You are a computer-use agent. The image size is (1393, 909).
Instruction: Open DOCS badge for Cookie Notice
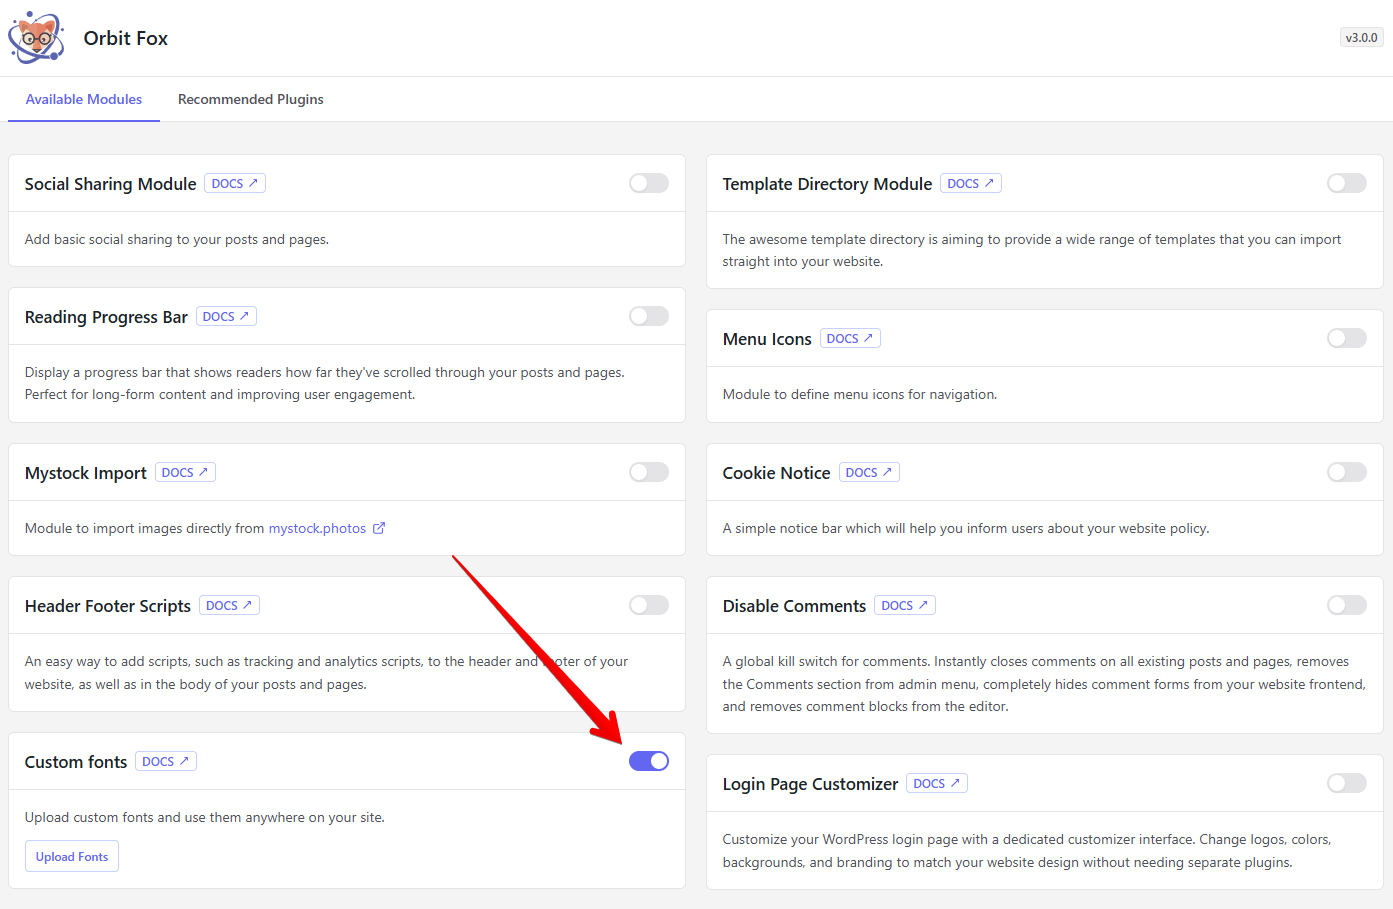point(868,473)
